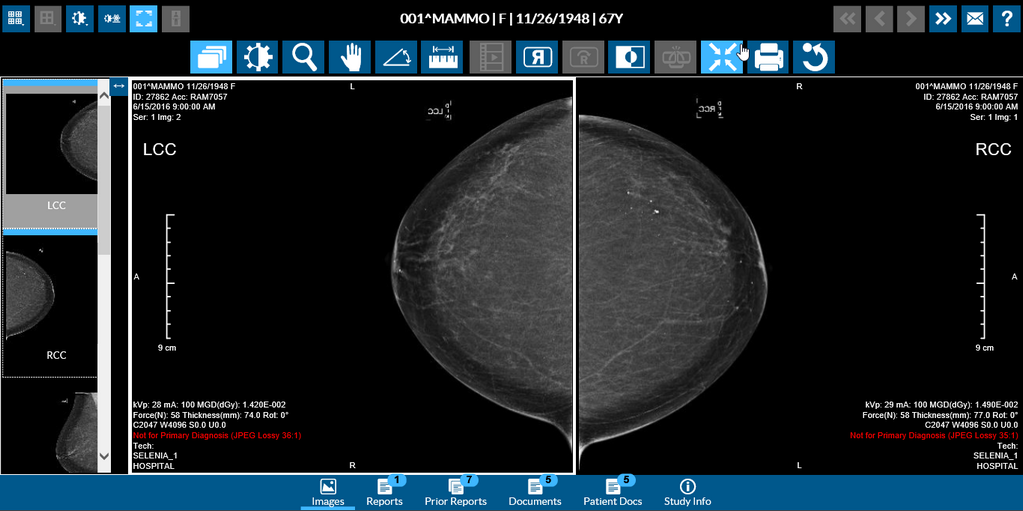This screenshot has width=1023, height=511.
Task: Collapse the thumbnail panel with the arrow handle
Action: (x=119, y=87)
